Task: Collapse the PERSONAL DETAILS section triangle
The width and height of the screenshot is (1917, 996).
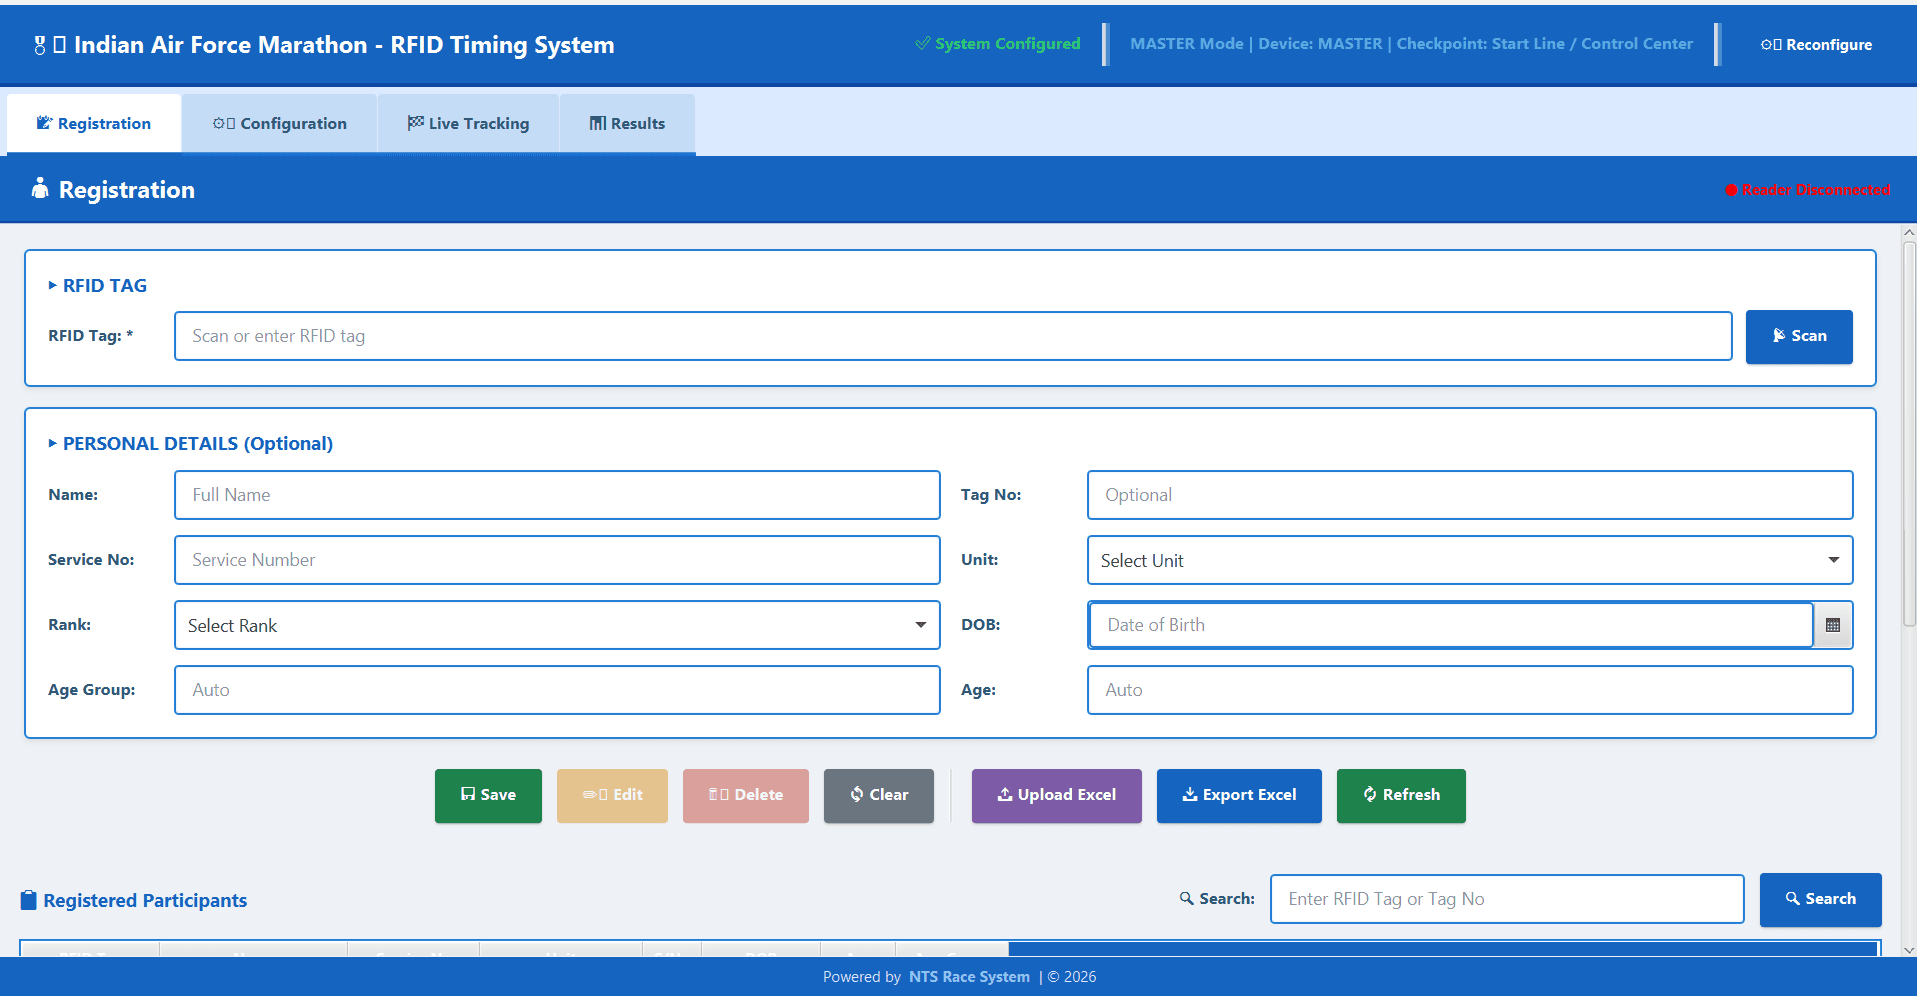Action: pos(53,443)
